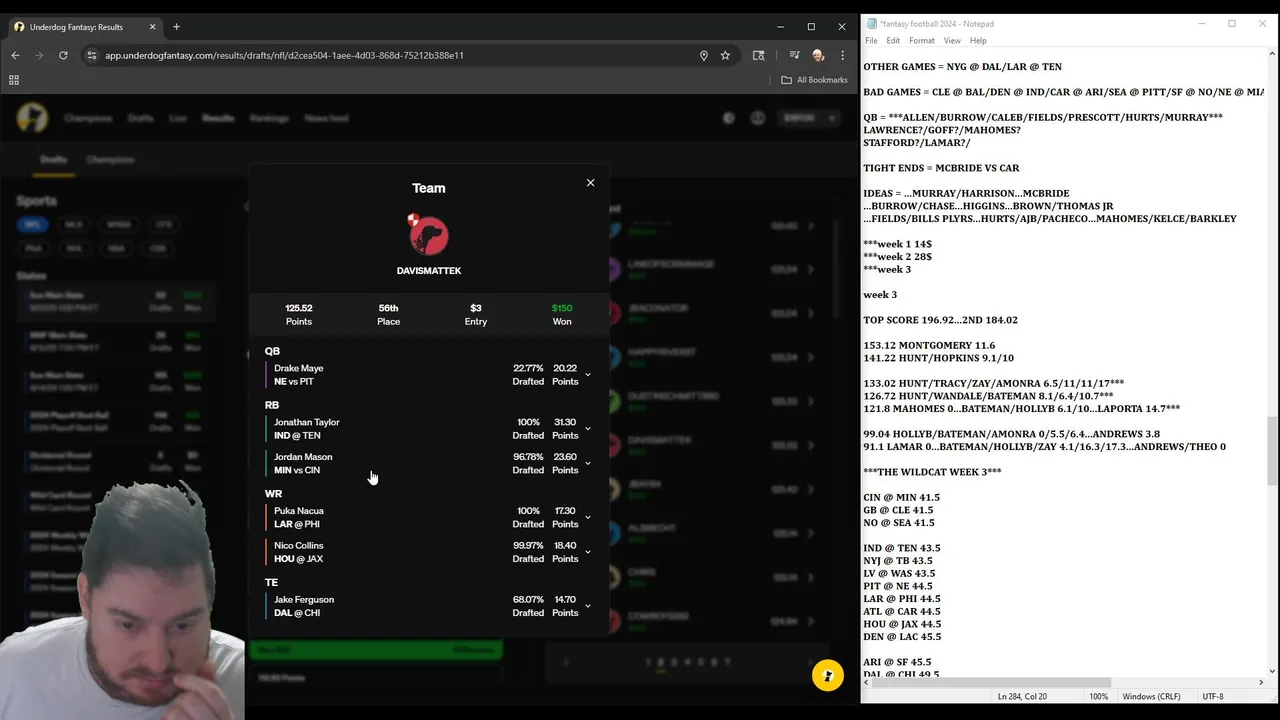The height and width of the screenshot is (720, 1280).
Task: Click the location permission icon in address bar
Action: pos(704,55)
